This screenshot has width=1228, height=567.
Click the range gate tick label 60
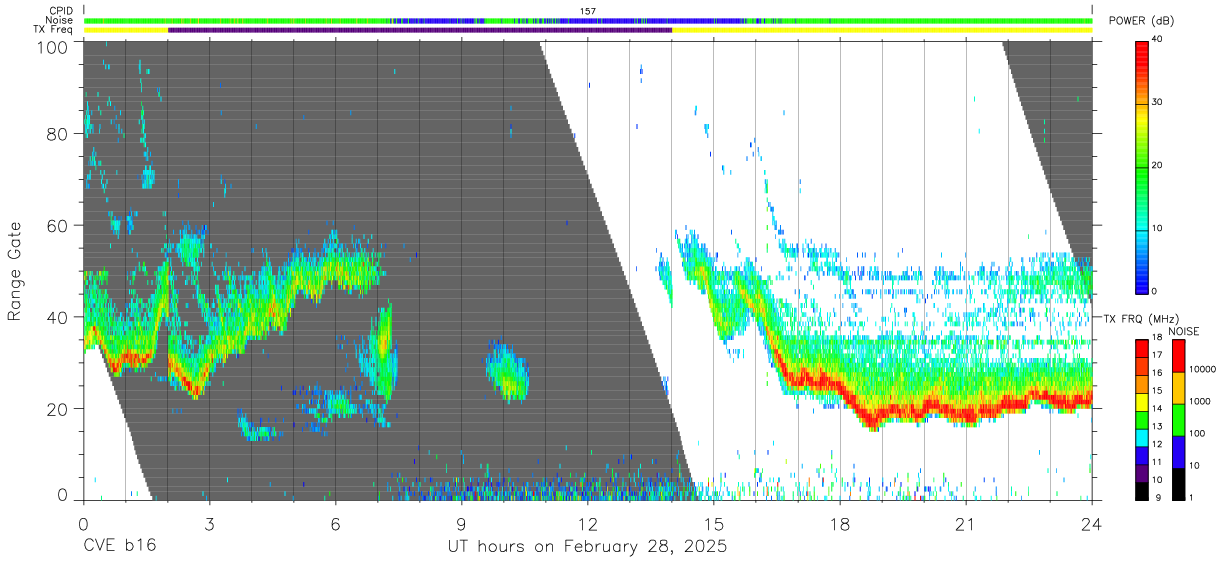(59, 226)
